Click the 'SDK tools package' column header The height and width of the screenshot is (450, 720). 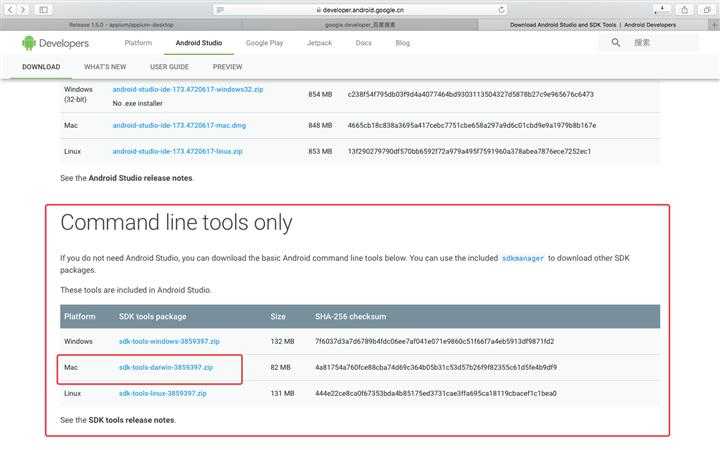(x=152, y=316)
